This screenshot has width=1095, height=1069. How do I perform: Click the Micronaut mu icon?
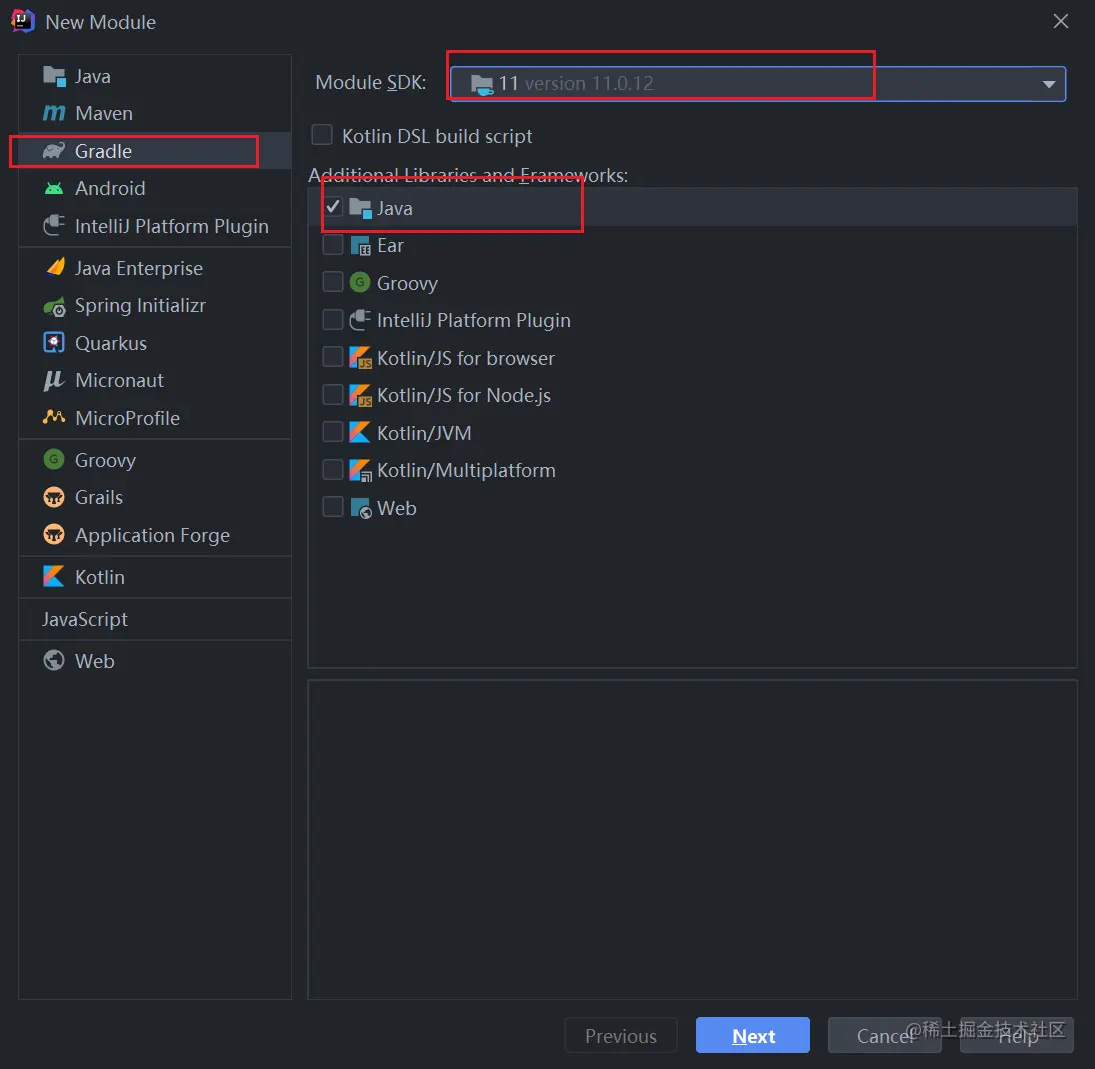54,381
